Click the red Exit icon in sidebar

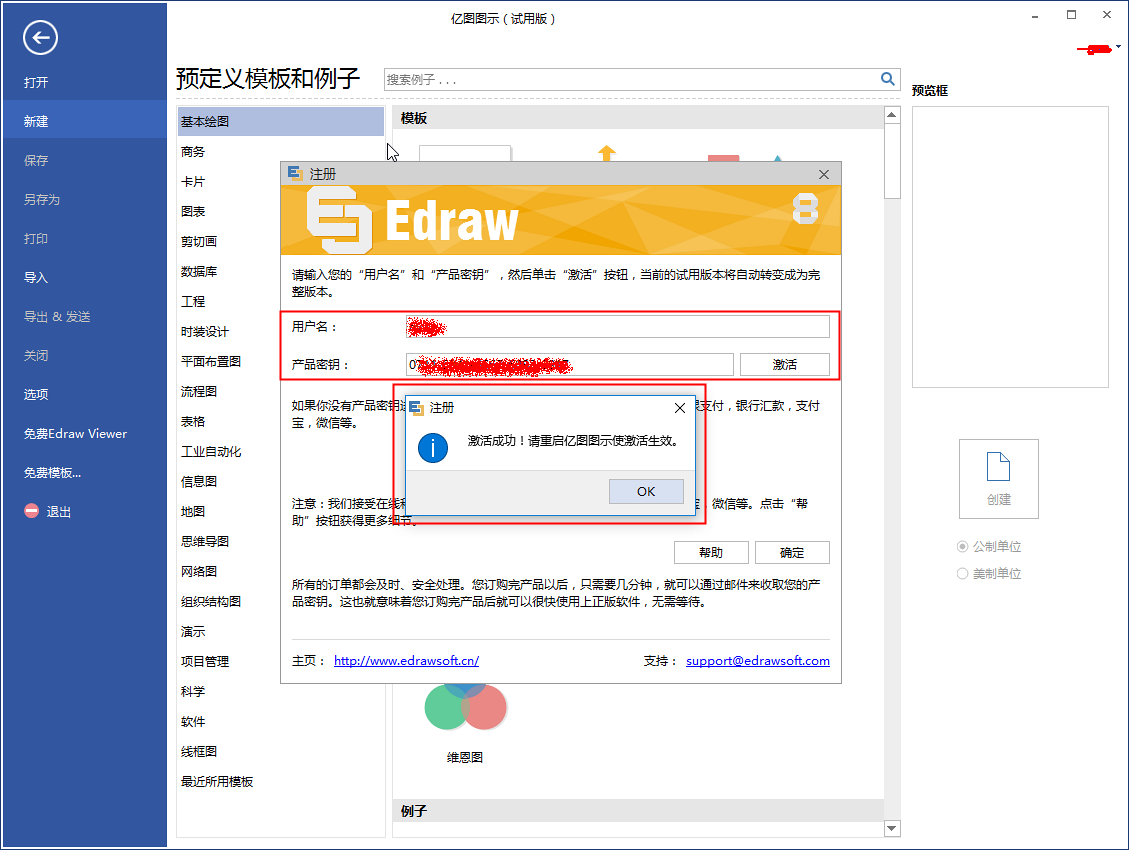(31, 511)
